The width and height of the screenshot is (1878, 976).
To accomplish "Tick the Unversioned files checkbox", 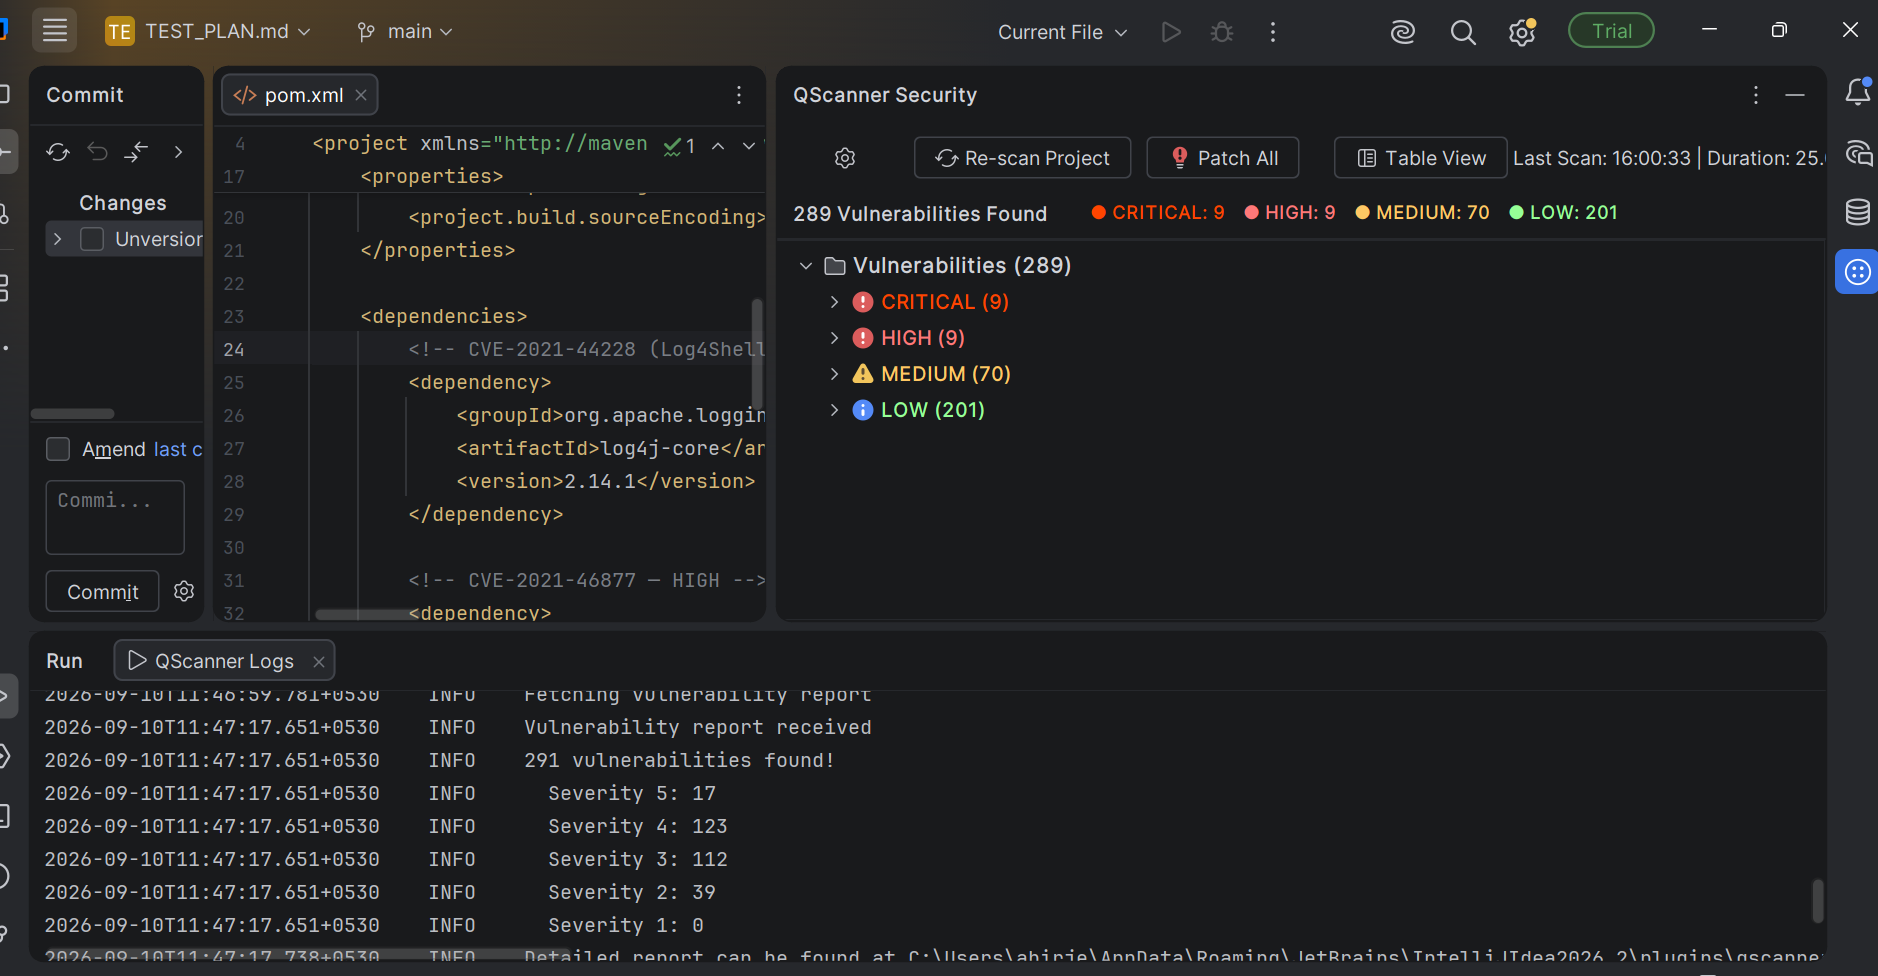I will point(92,239).
